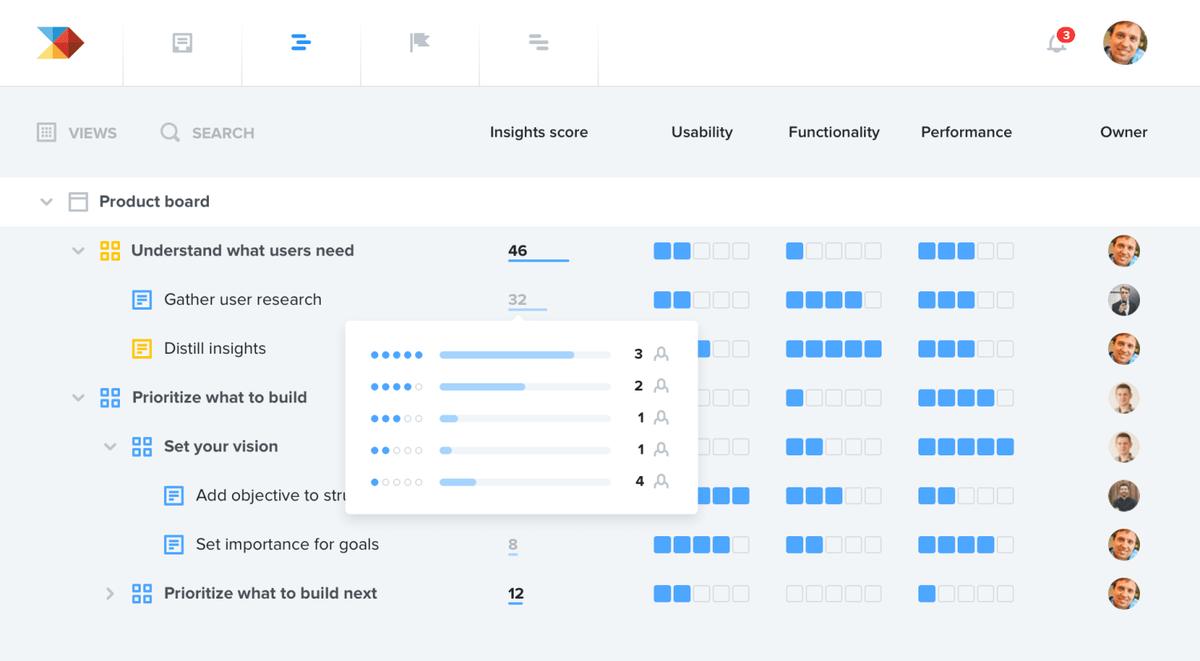Open insights score 46 link
1200x661 pixels.
(x=518, y=251)
